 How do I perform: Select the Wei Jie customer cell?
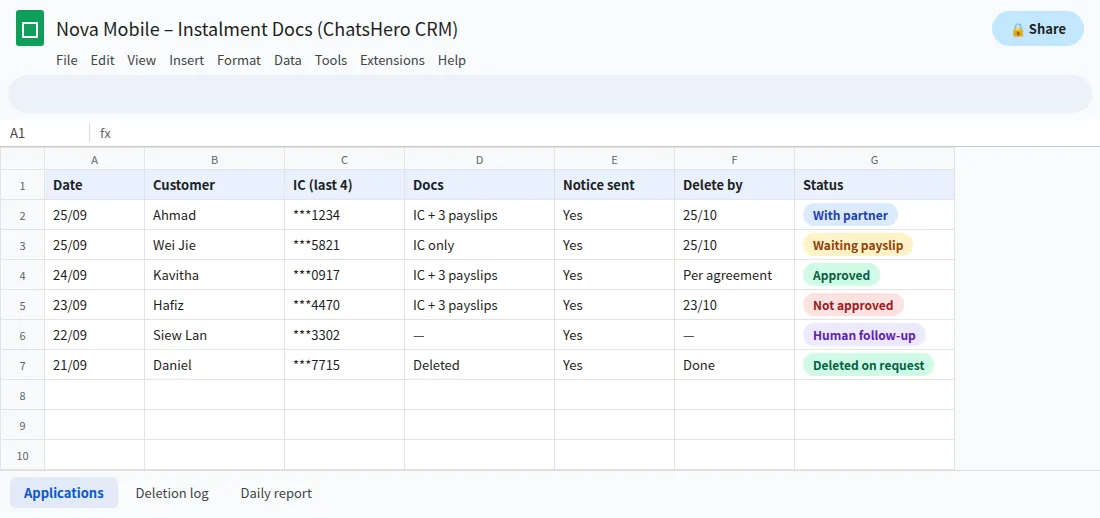[215, 246]
